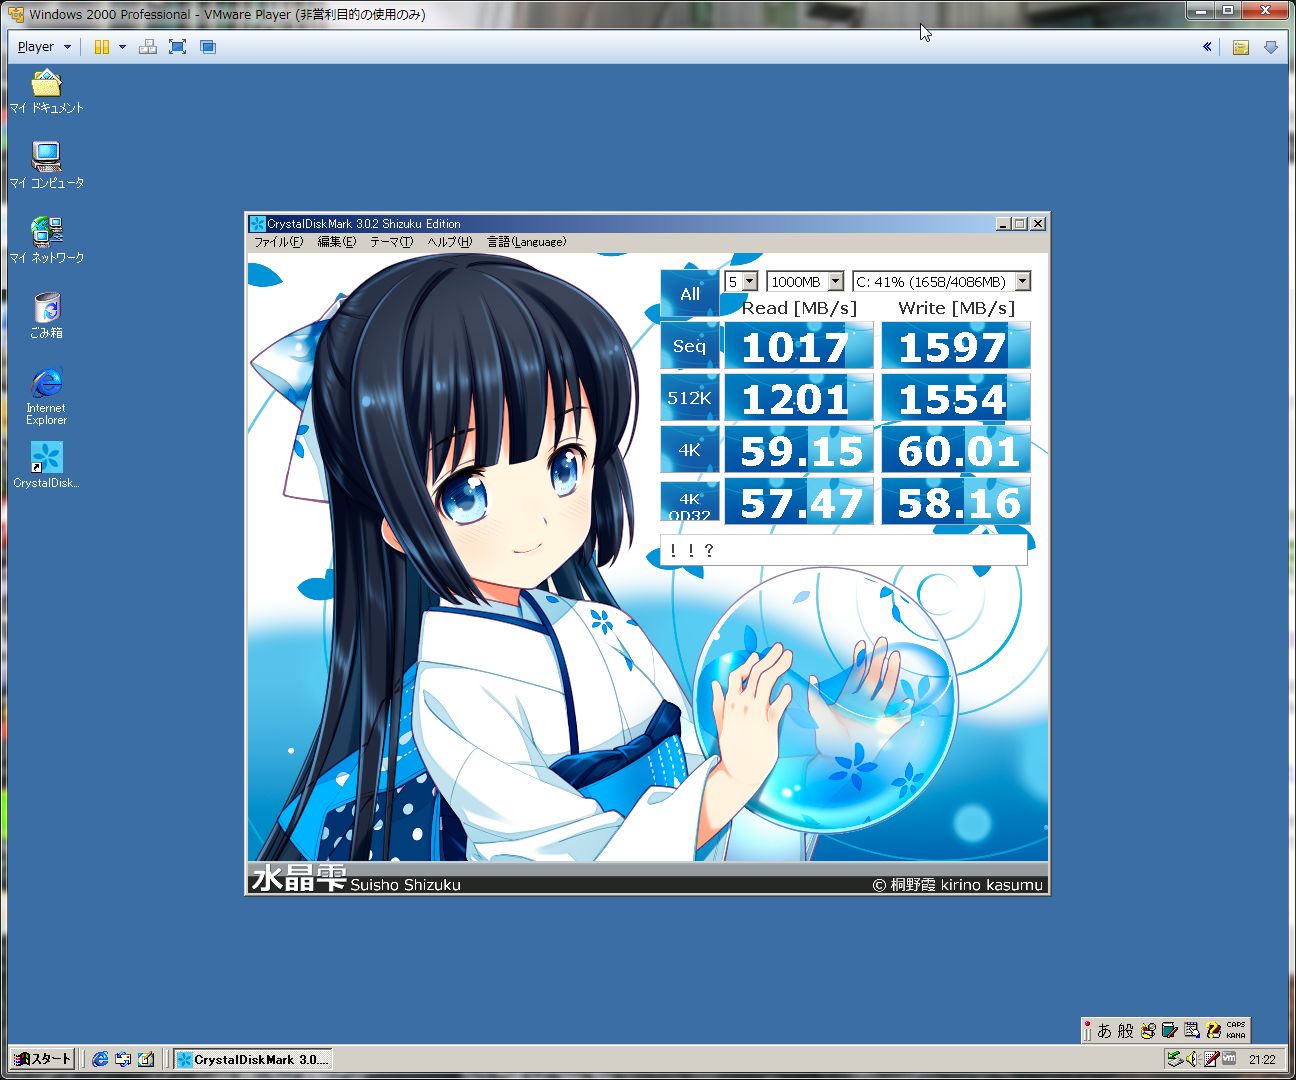Toggle KANA indicator on IME bar
The width and height of the screenshot is (1296, 1080).
(1236, 1035)
